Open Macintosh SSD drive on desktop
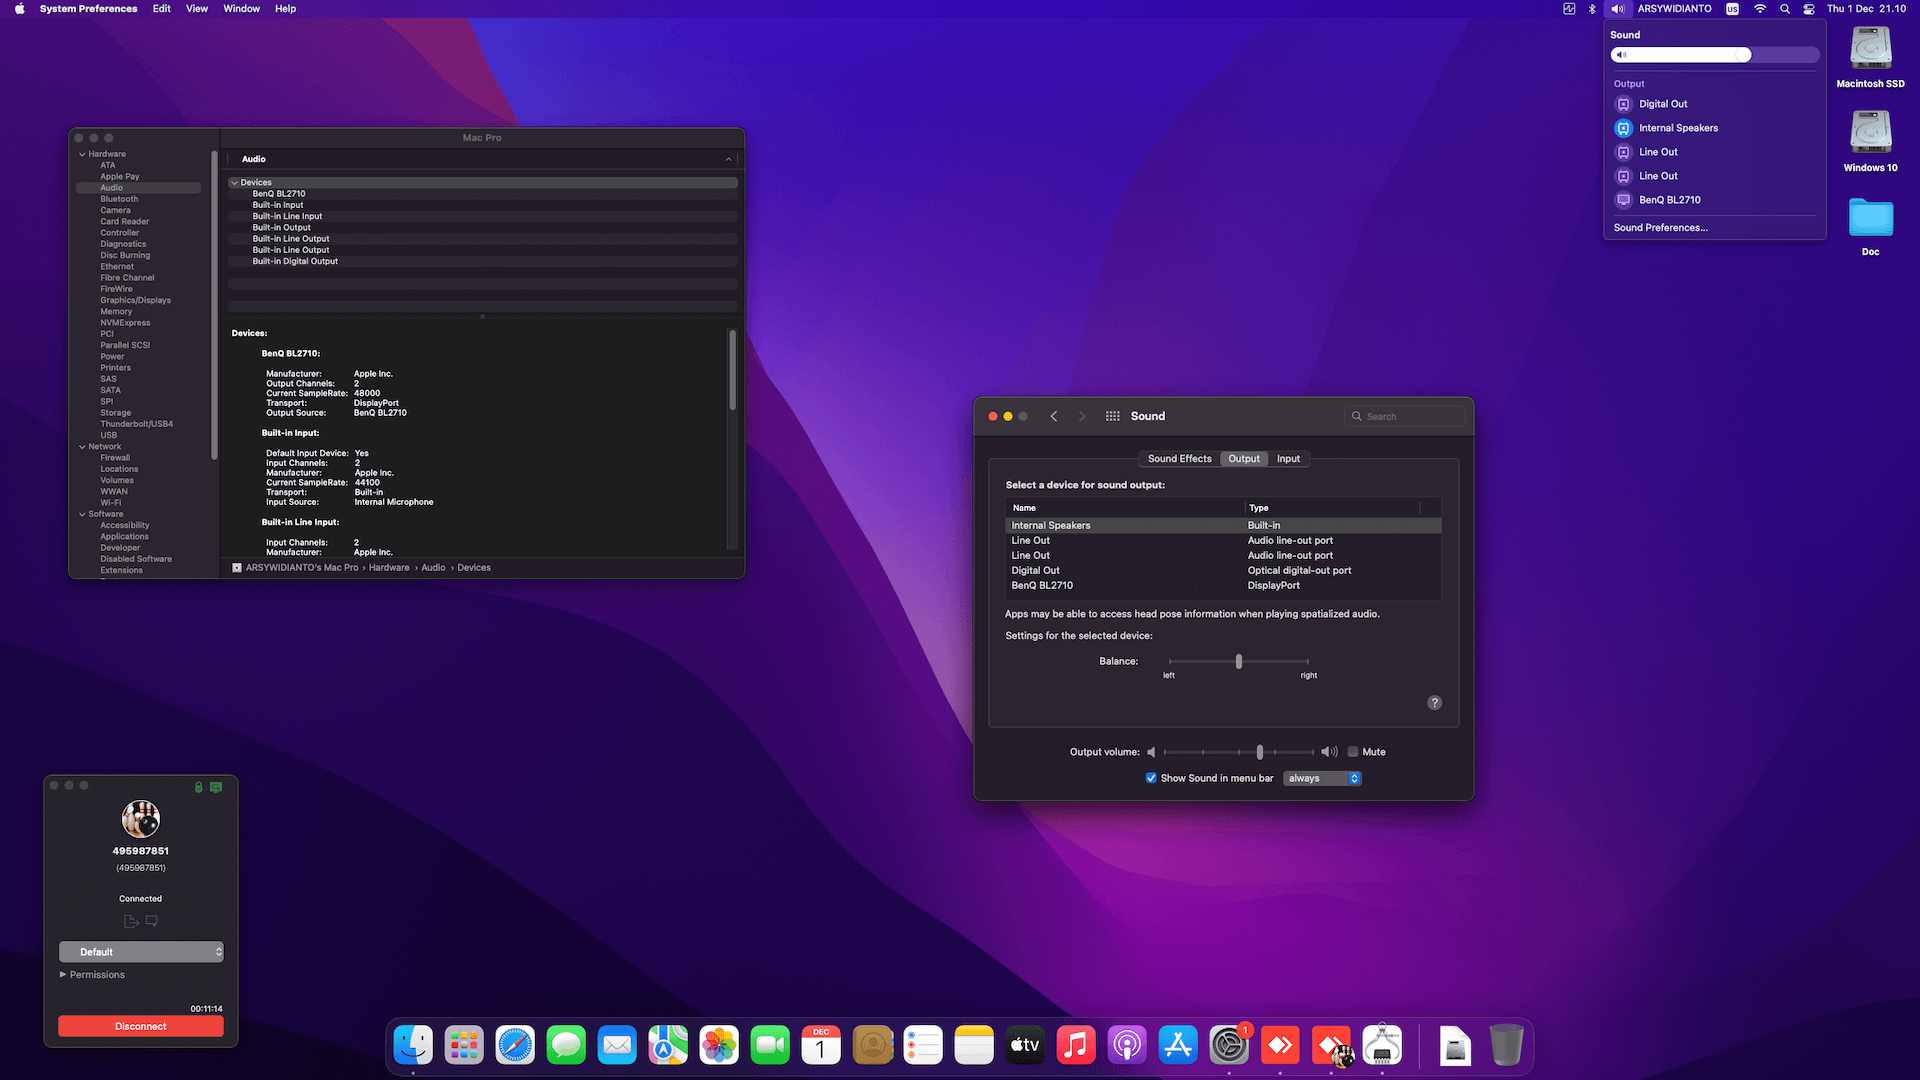This screenshot has width=1920, height=1080. tap(1870, 58)
